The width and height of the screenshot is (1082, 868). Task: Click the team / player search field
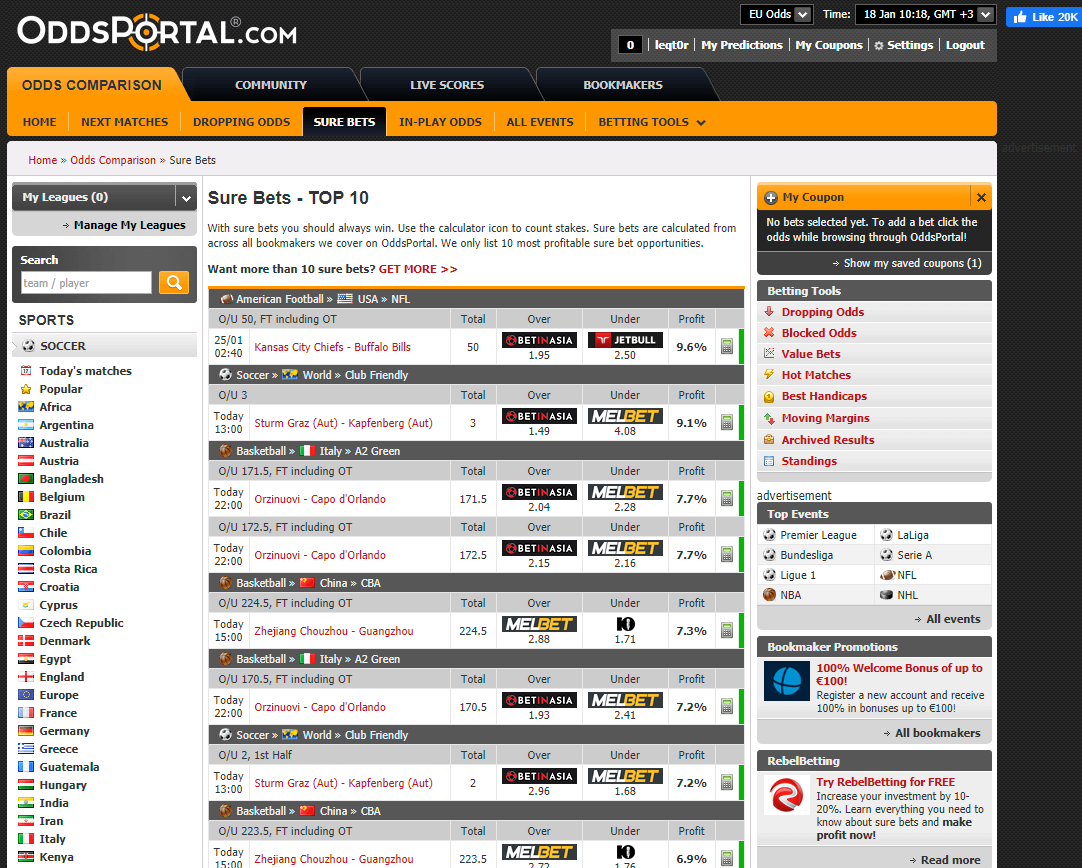click(x=86, y=283)
